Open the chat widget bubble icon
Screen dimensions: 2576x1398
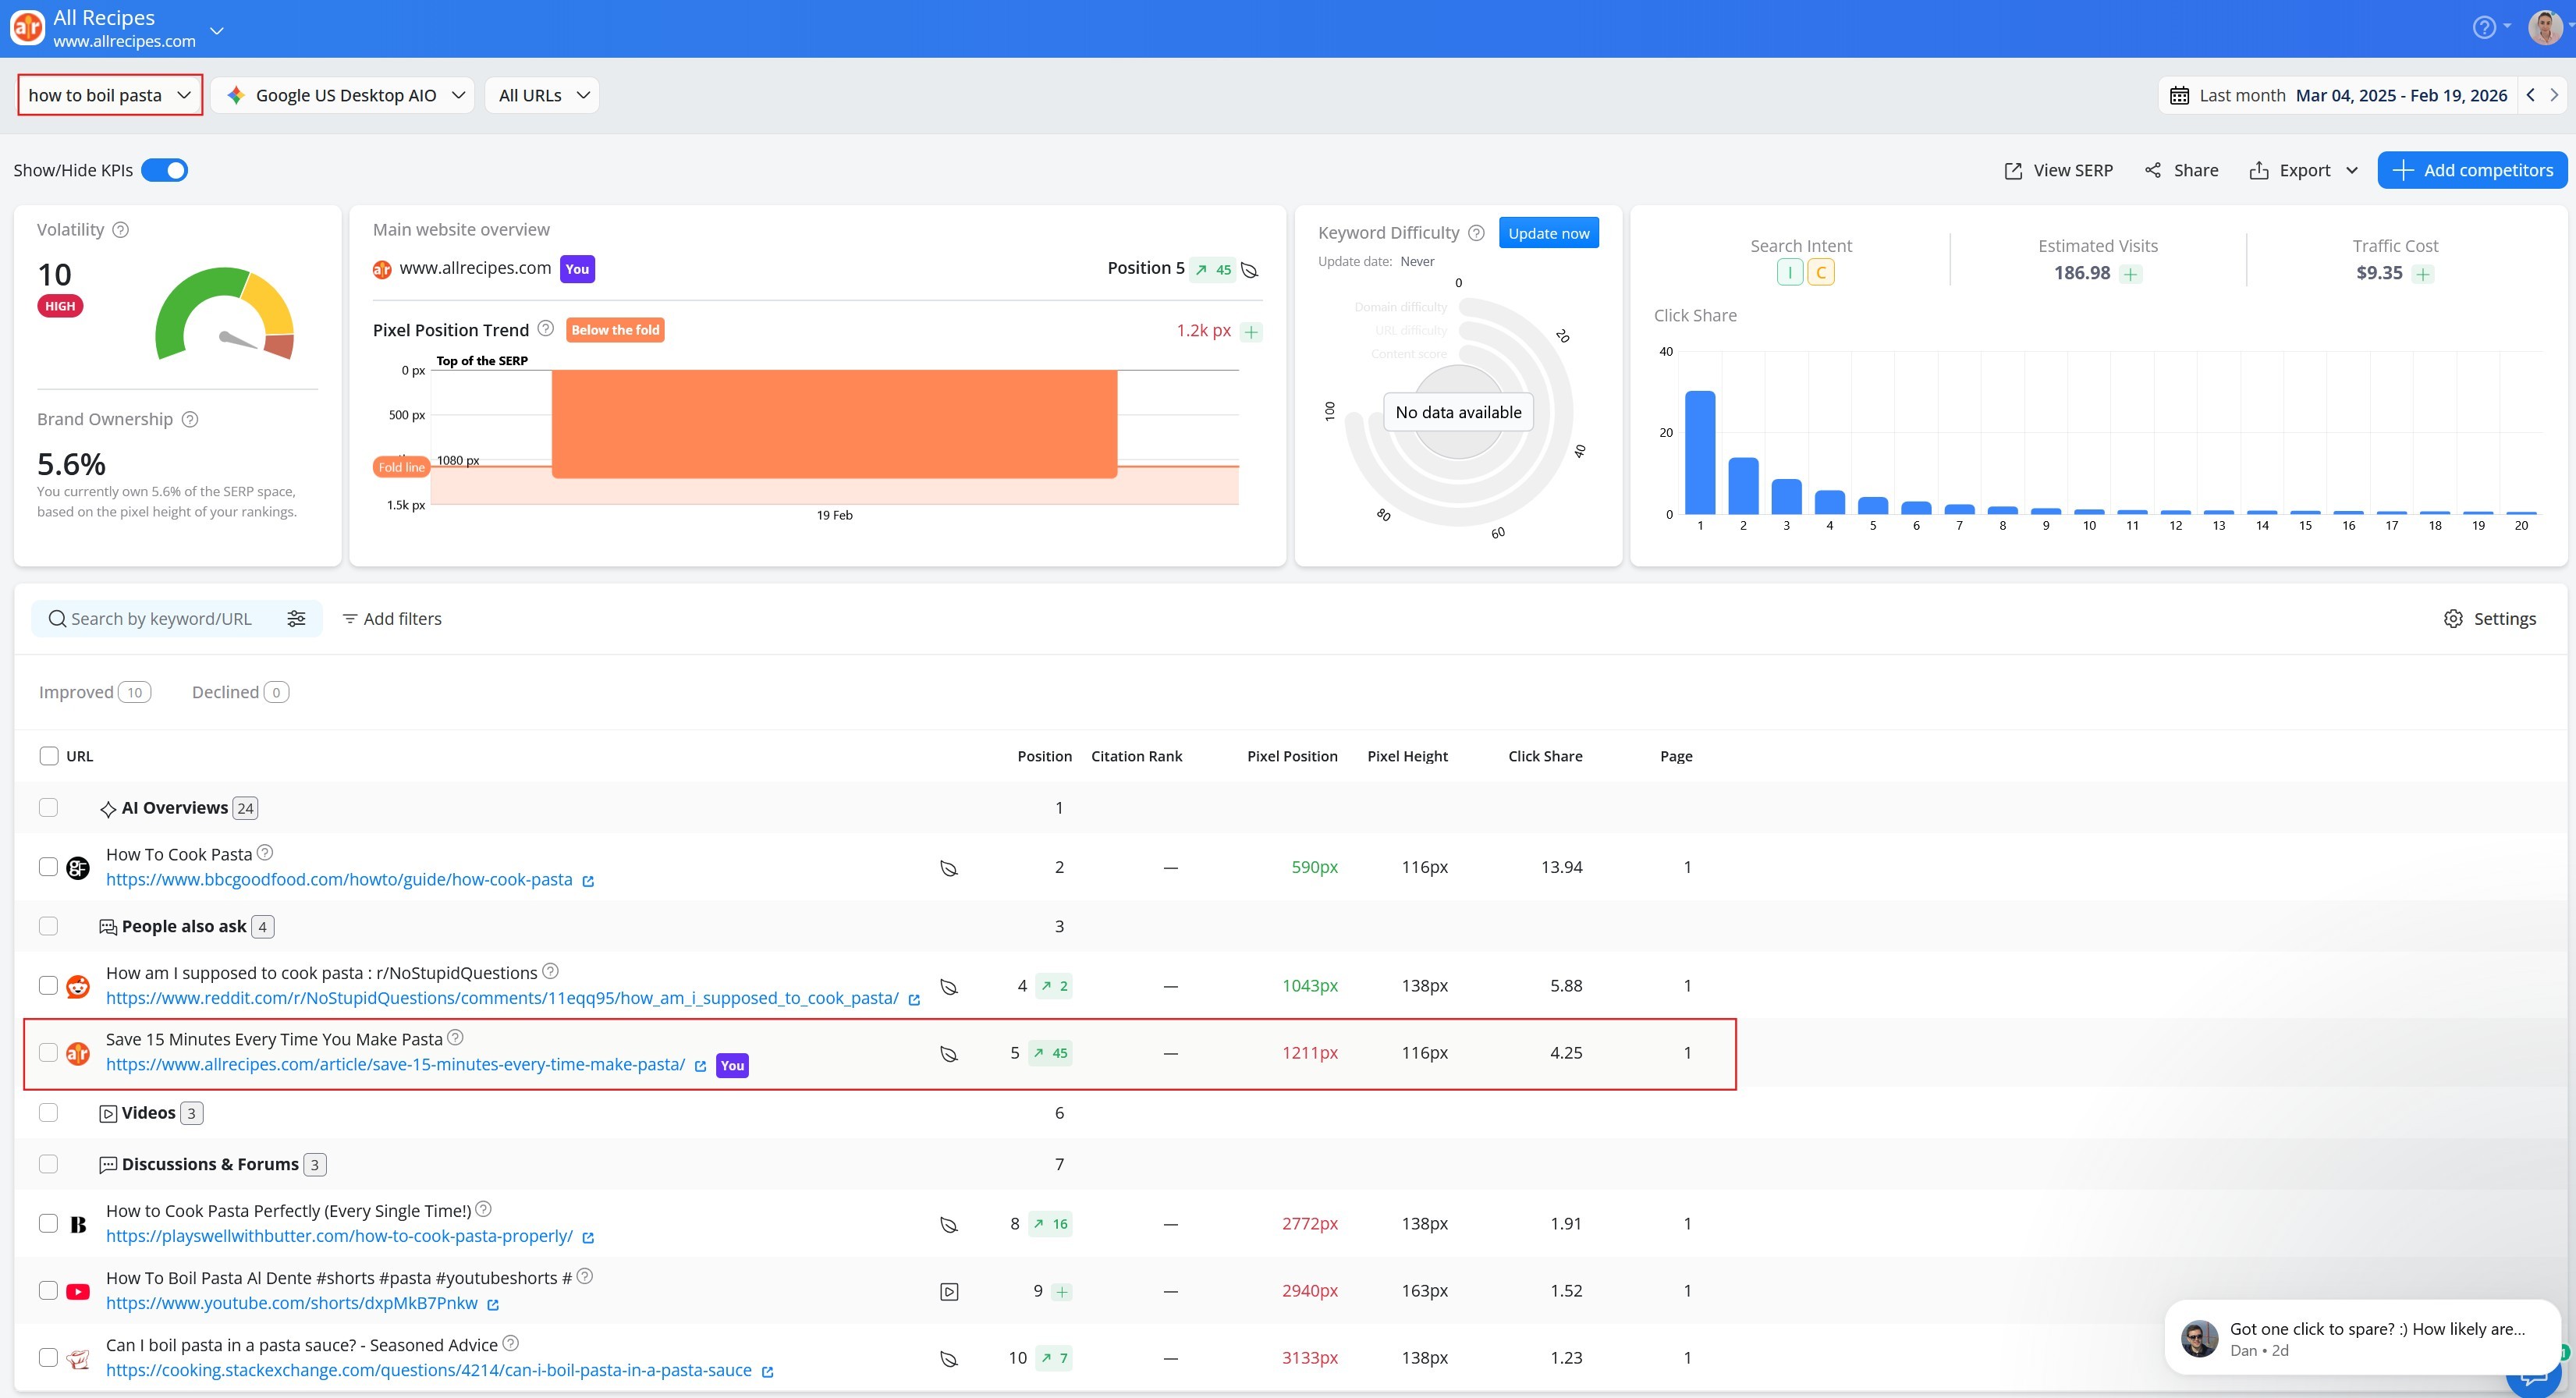[x=2533, y=1382]
